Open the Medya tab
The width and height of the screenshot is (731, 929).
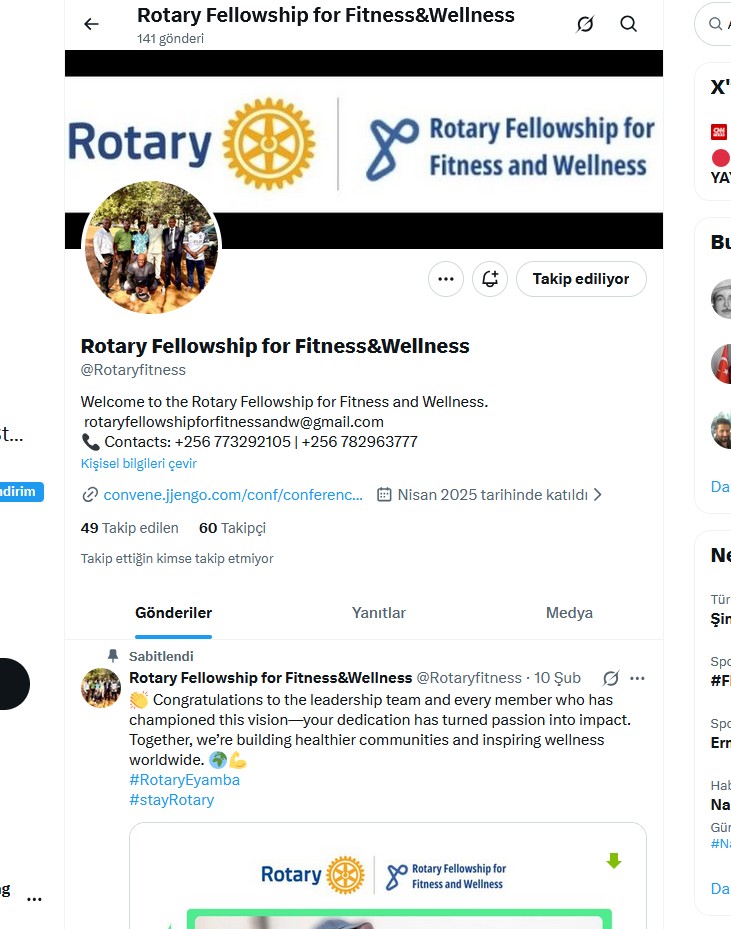569,613
